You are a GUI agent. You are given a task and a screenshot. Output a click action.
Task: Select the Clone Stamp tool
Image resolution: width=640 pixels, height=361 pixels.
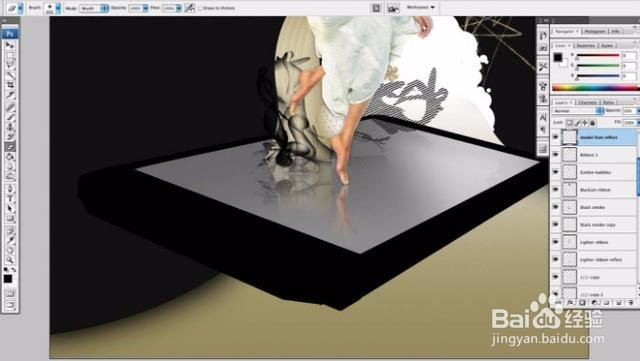point(10,127)
